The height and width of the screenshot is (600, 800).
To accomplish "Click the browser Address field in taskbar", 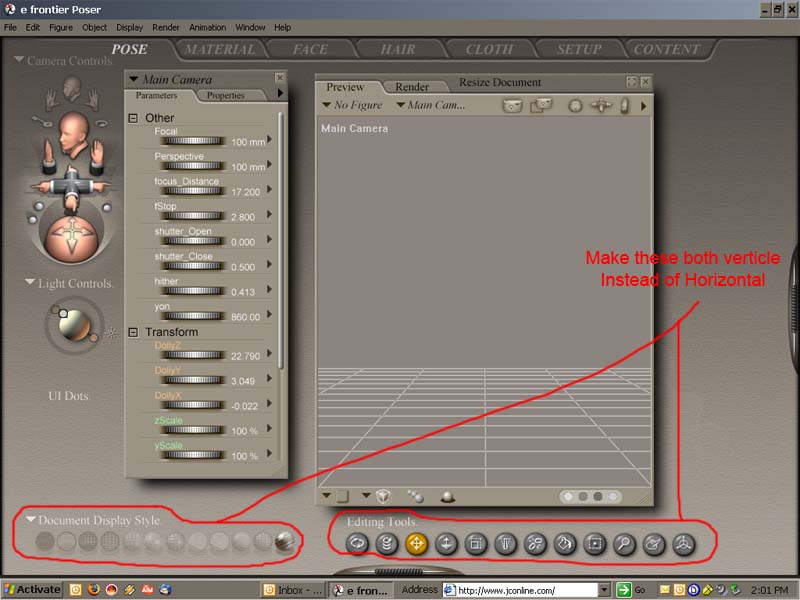I will pyautogui.click(x=525, y=590).
